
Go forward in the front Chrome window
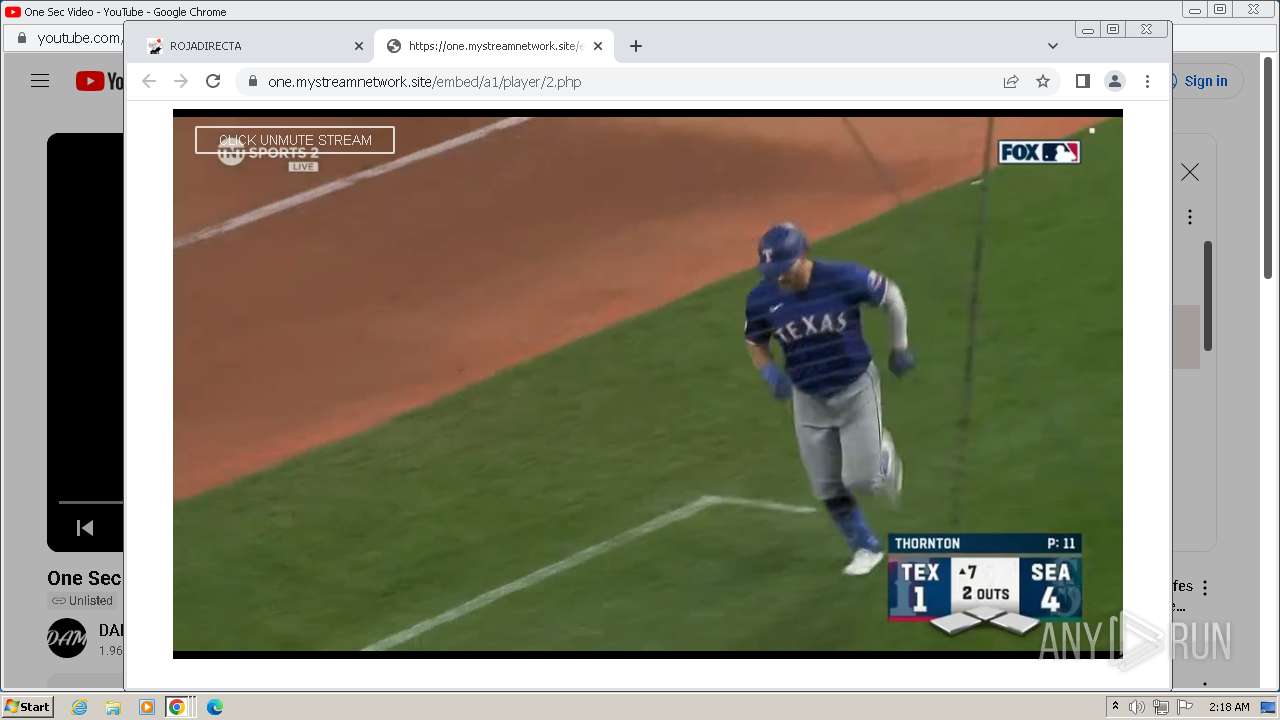point(181,81)
